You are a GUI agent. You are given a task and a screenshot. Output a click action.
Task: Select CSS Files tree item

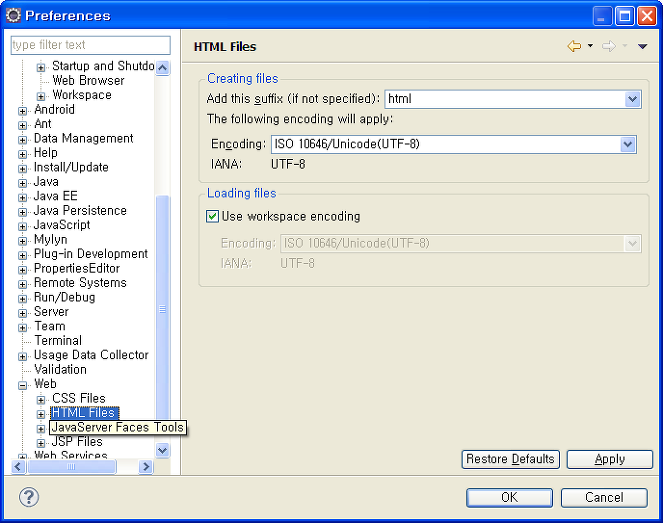pos(79,398)
